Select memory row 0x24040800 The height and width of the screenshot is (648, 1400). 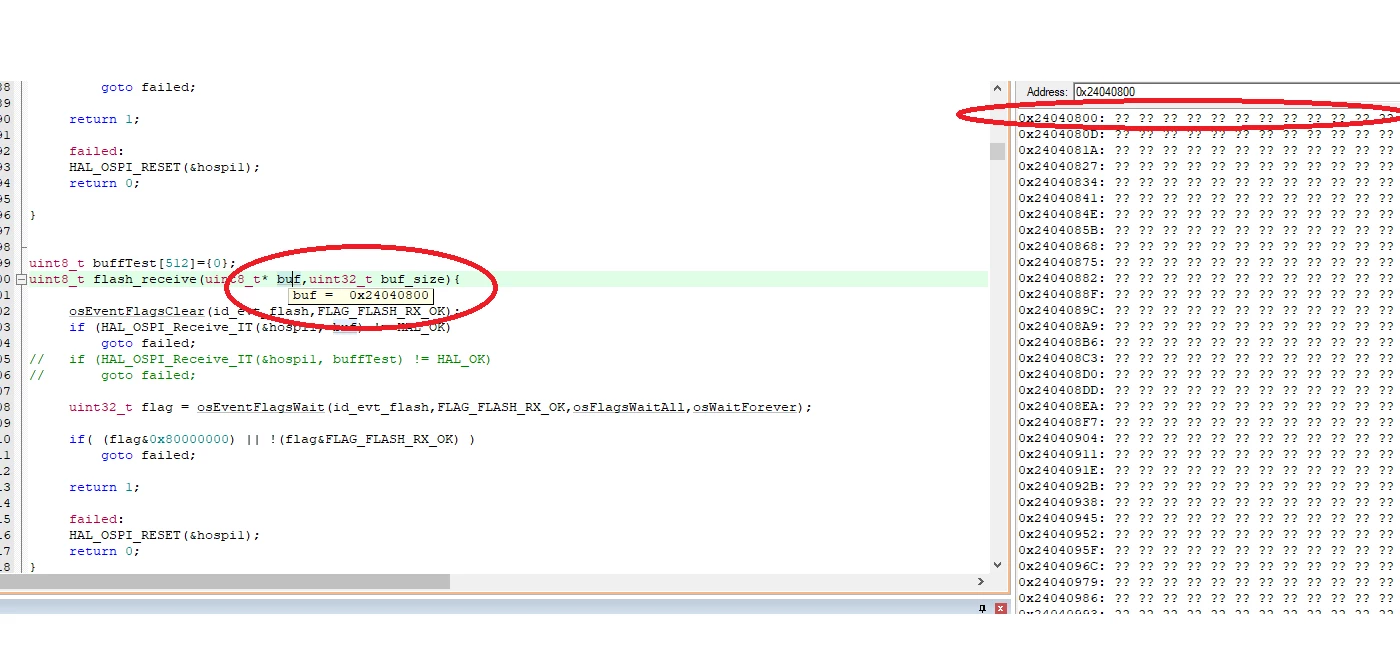1207,118
